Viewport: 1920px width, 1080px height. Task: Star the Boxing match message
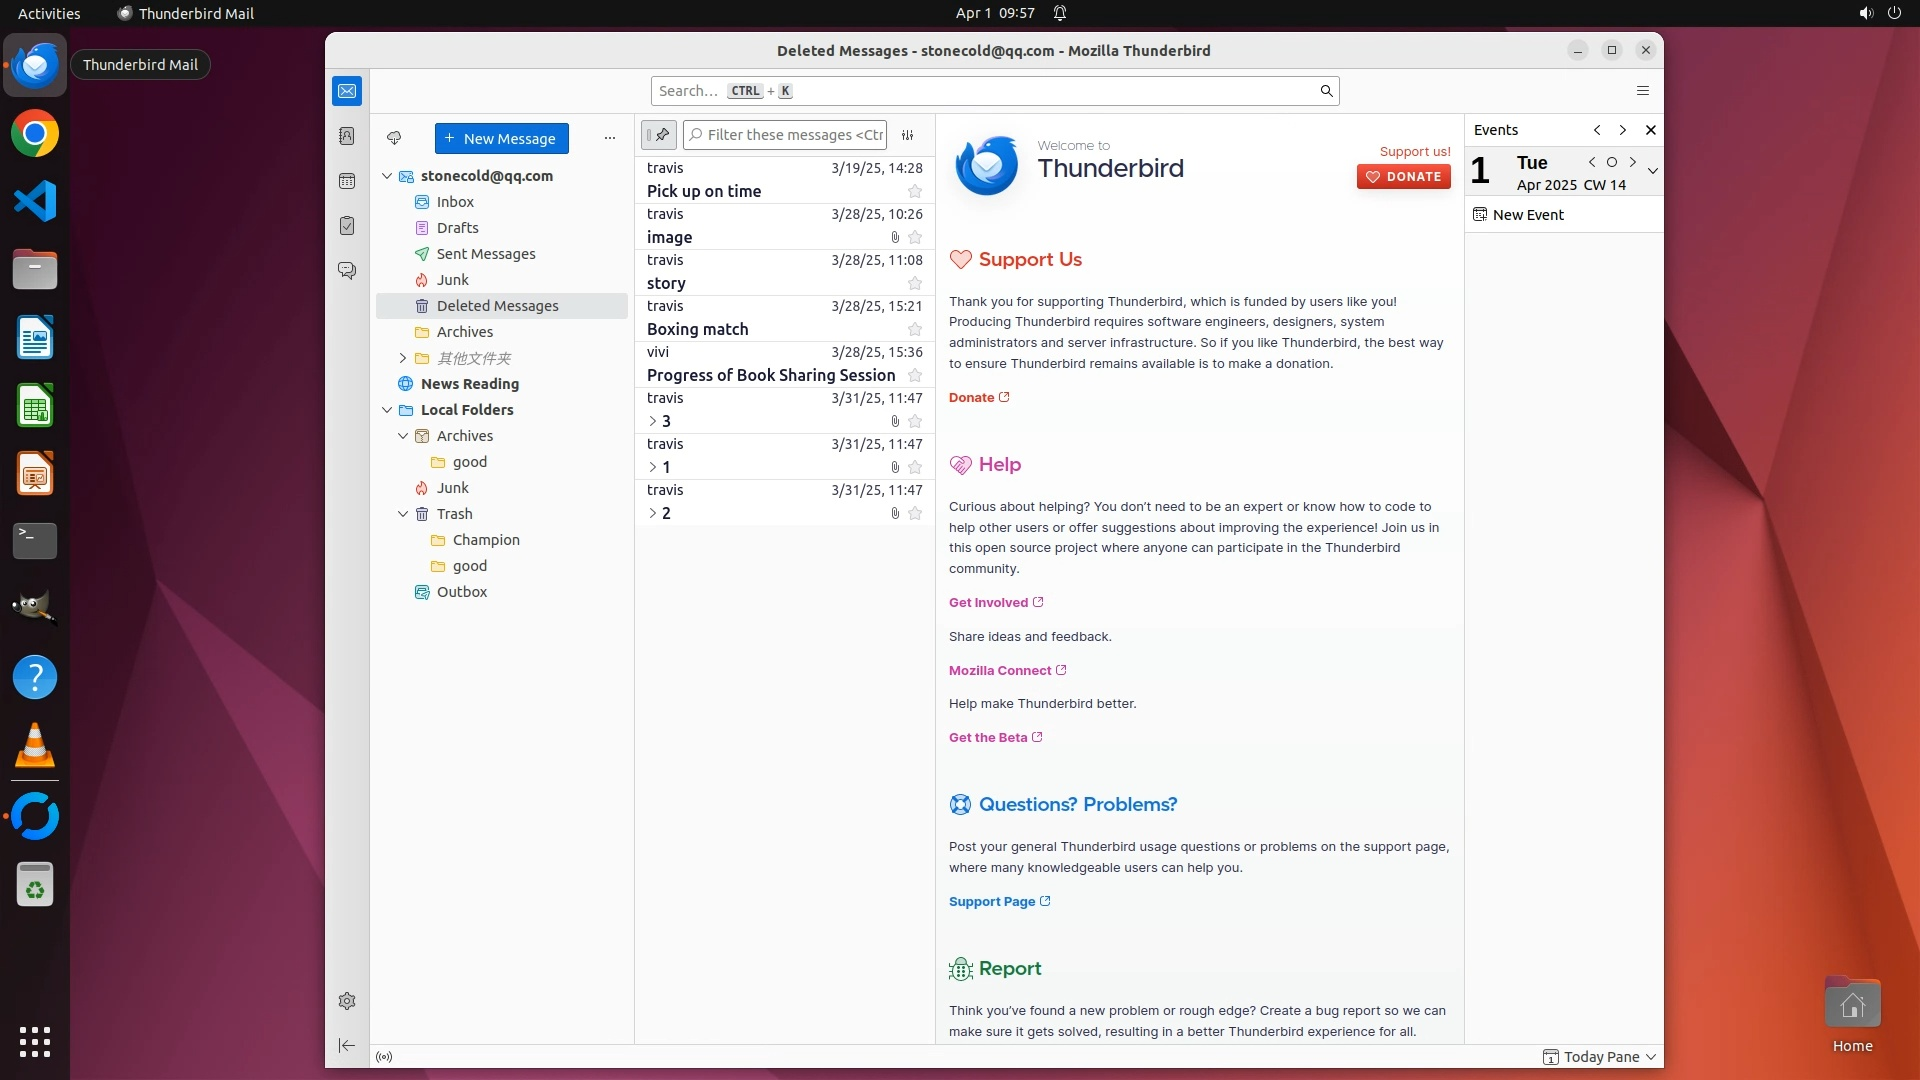tap(914, 329)
